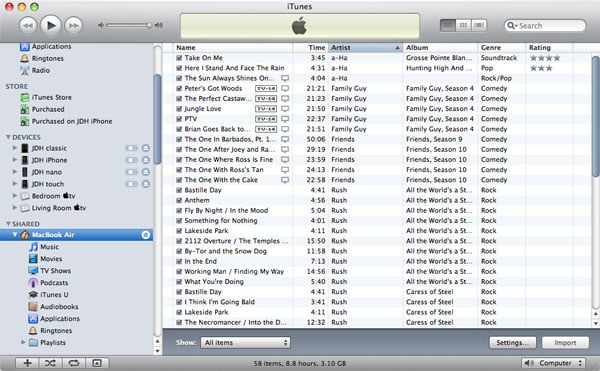Open Audiobooks under MacBook Air
This screenshot has height=371, width=600.
click(53, 307)
